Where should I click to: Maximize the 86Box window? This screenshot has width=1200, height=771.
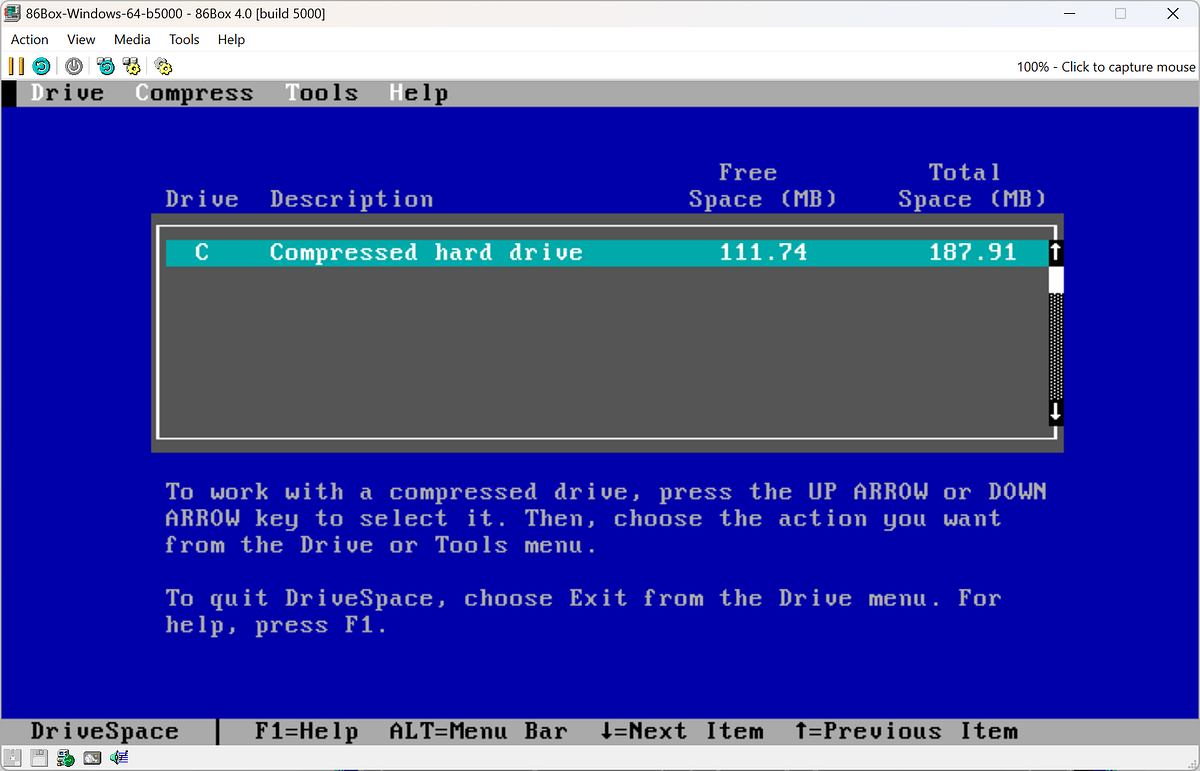tap(1120, 14)
